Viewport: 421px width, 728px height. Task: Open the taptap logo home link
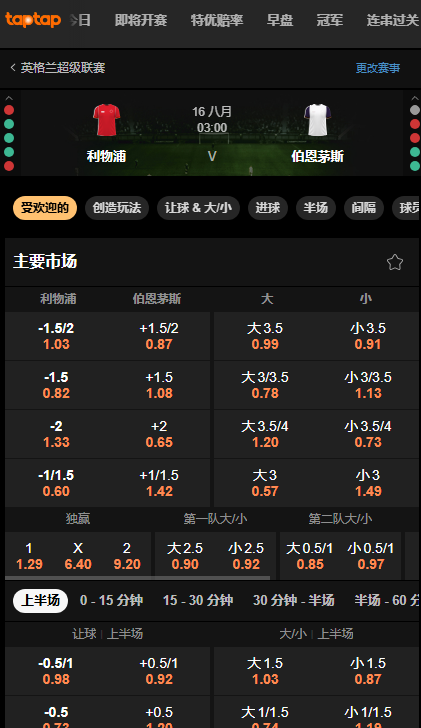point(33,20)
